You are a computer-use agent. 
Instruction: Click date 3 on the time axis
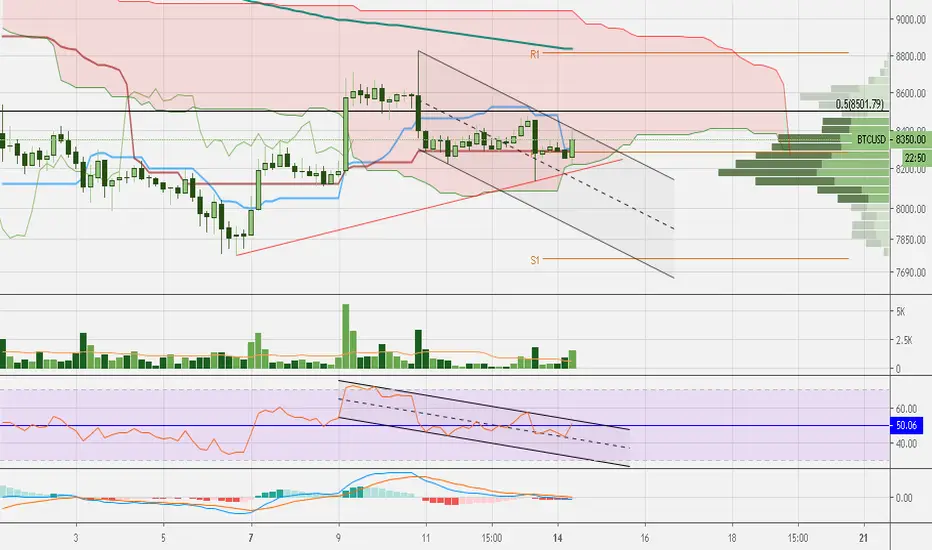[x=76, y=538]
